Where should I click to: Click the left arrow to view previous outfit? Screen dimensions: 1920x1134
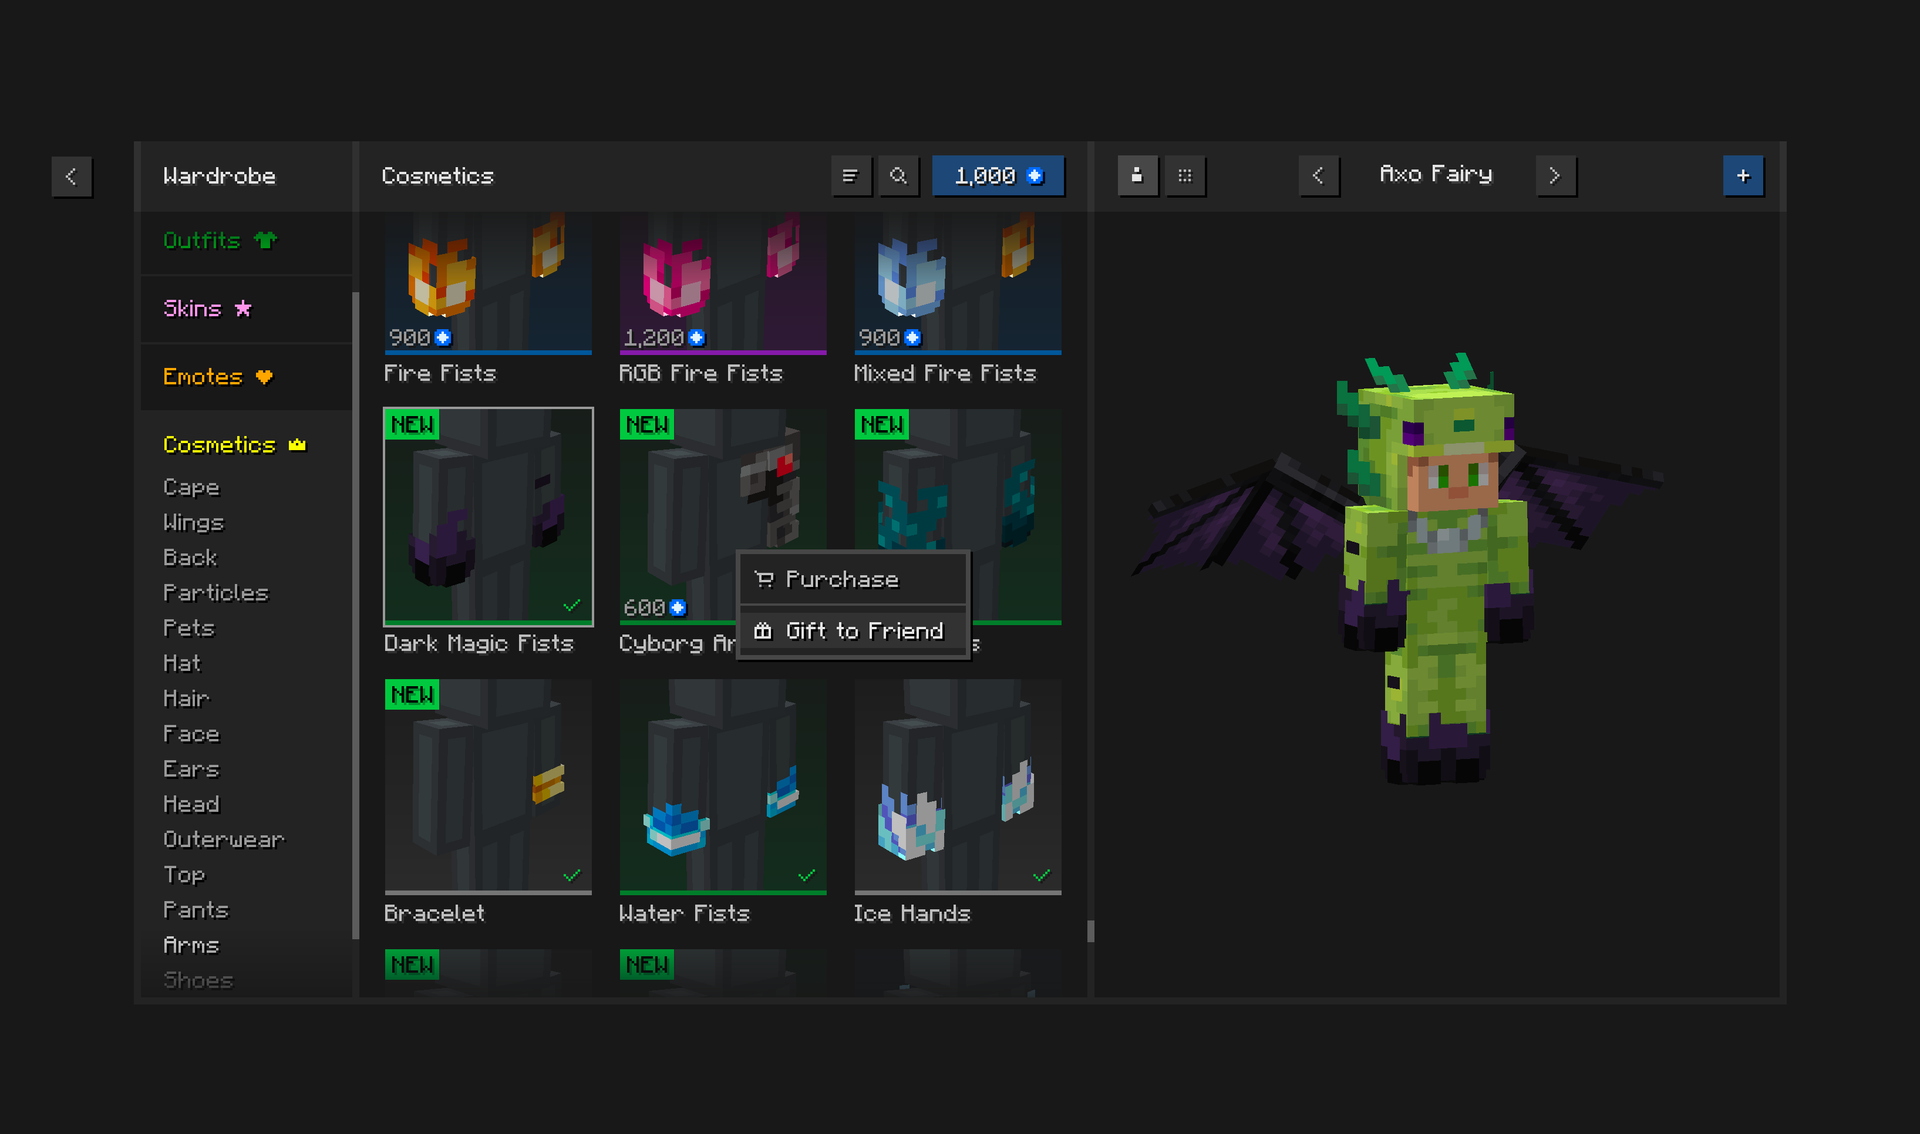click(x=1318, y=175)
